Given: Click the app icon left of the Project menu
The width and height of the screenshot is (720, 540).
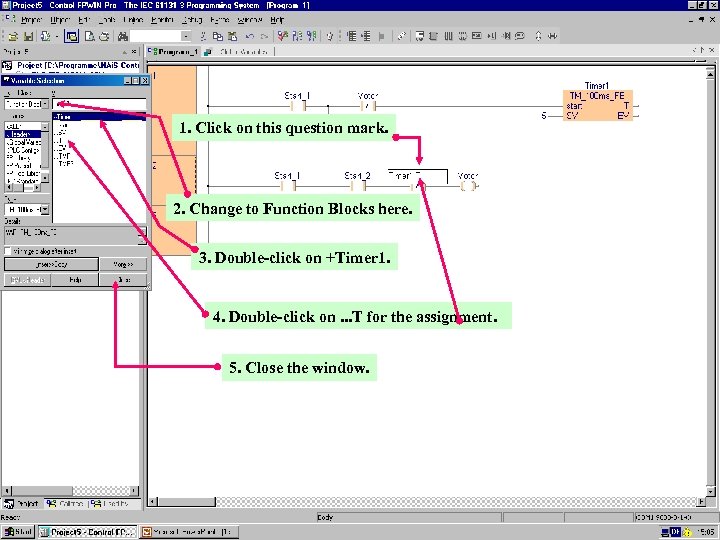Looking at the screenshot, I should click(10, 19).
